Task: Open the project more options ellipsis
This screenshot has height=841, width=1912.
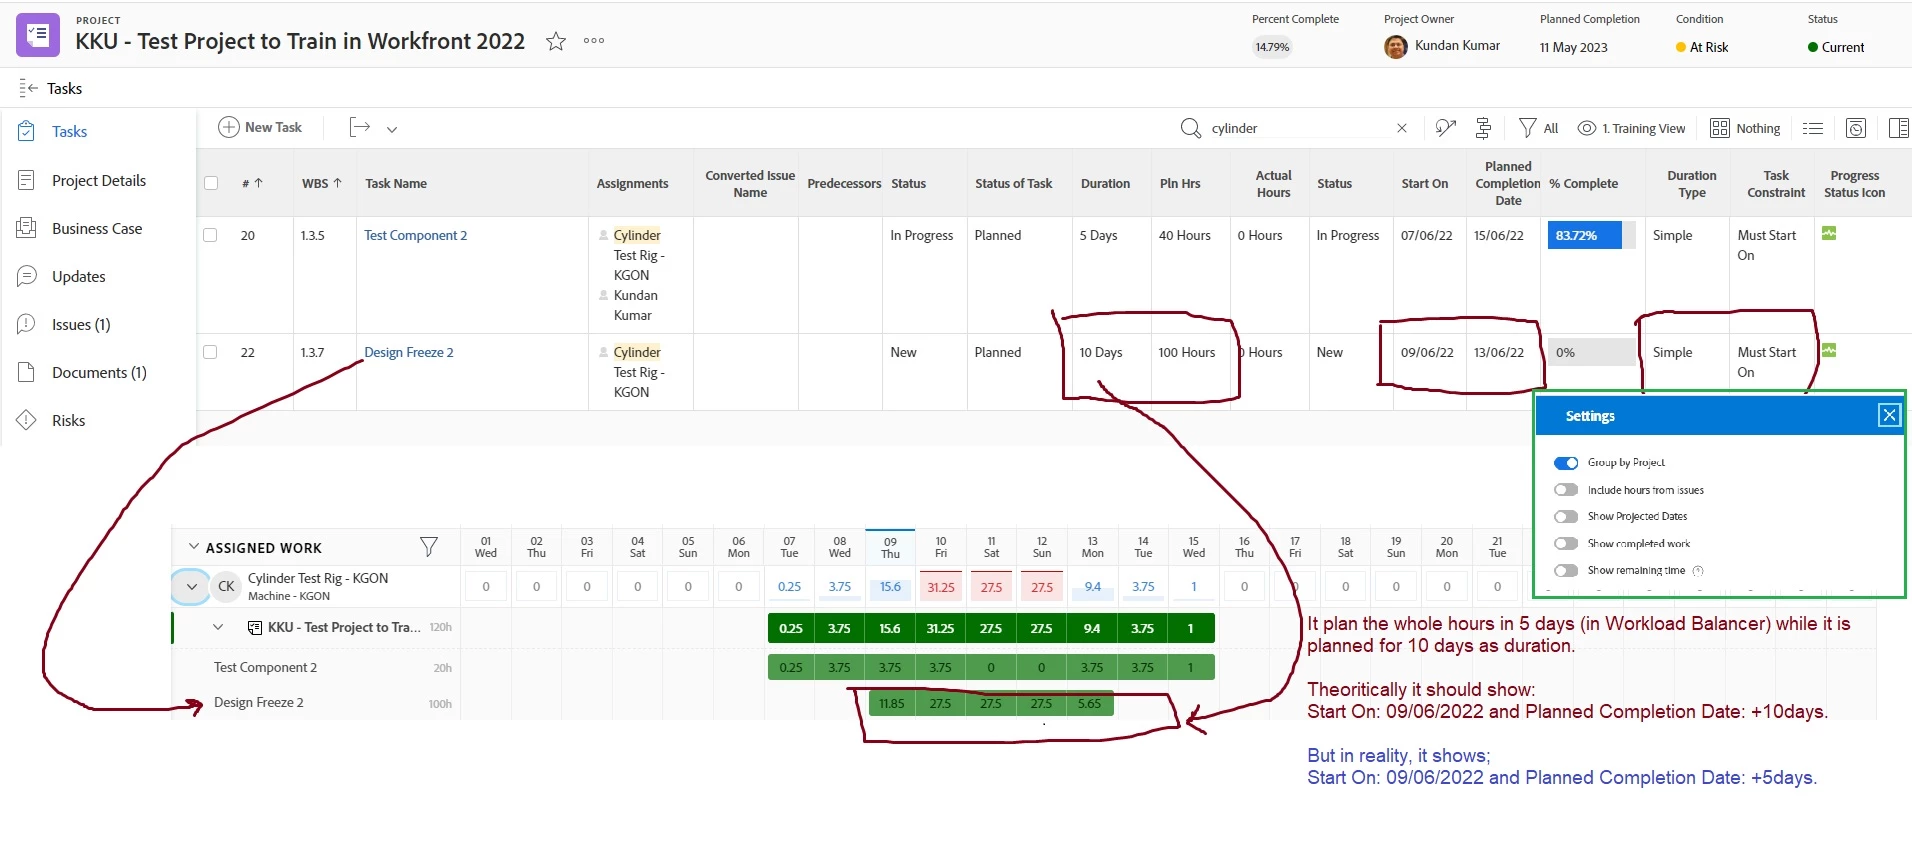Action: [x=594, y=41]
